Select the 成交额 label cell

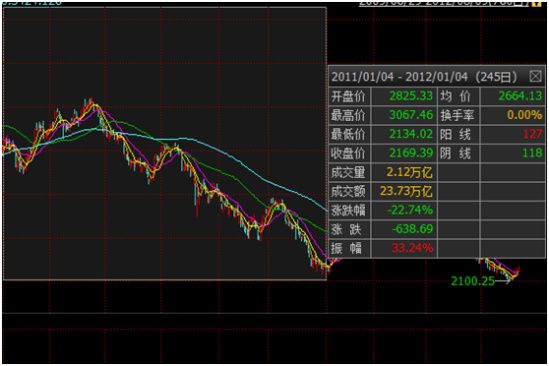[x=348, y=191]
